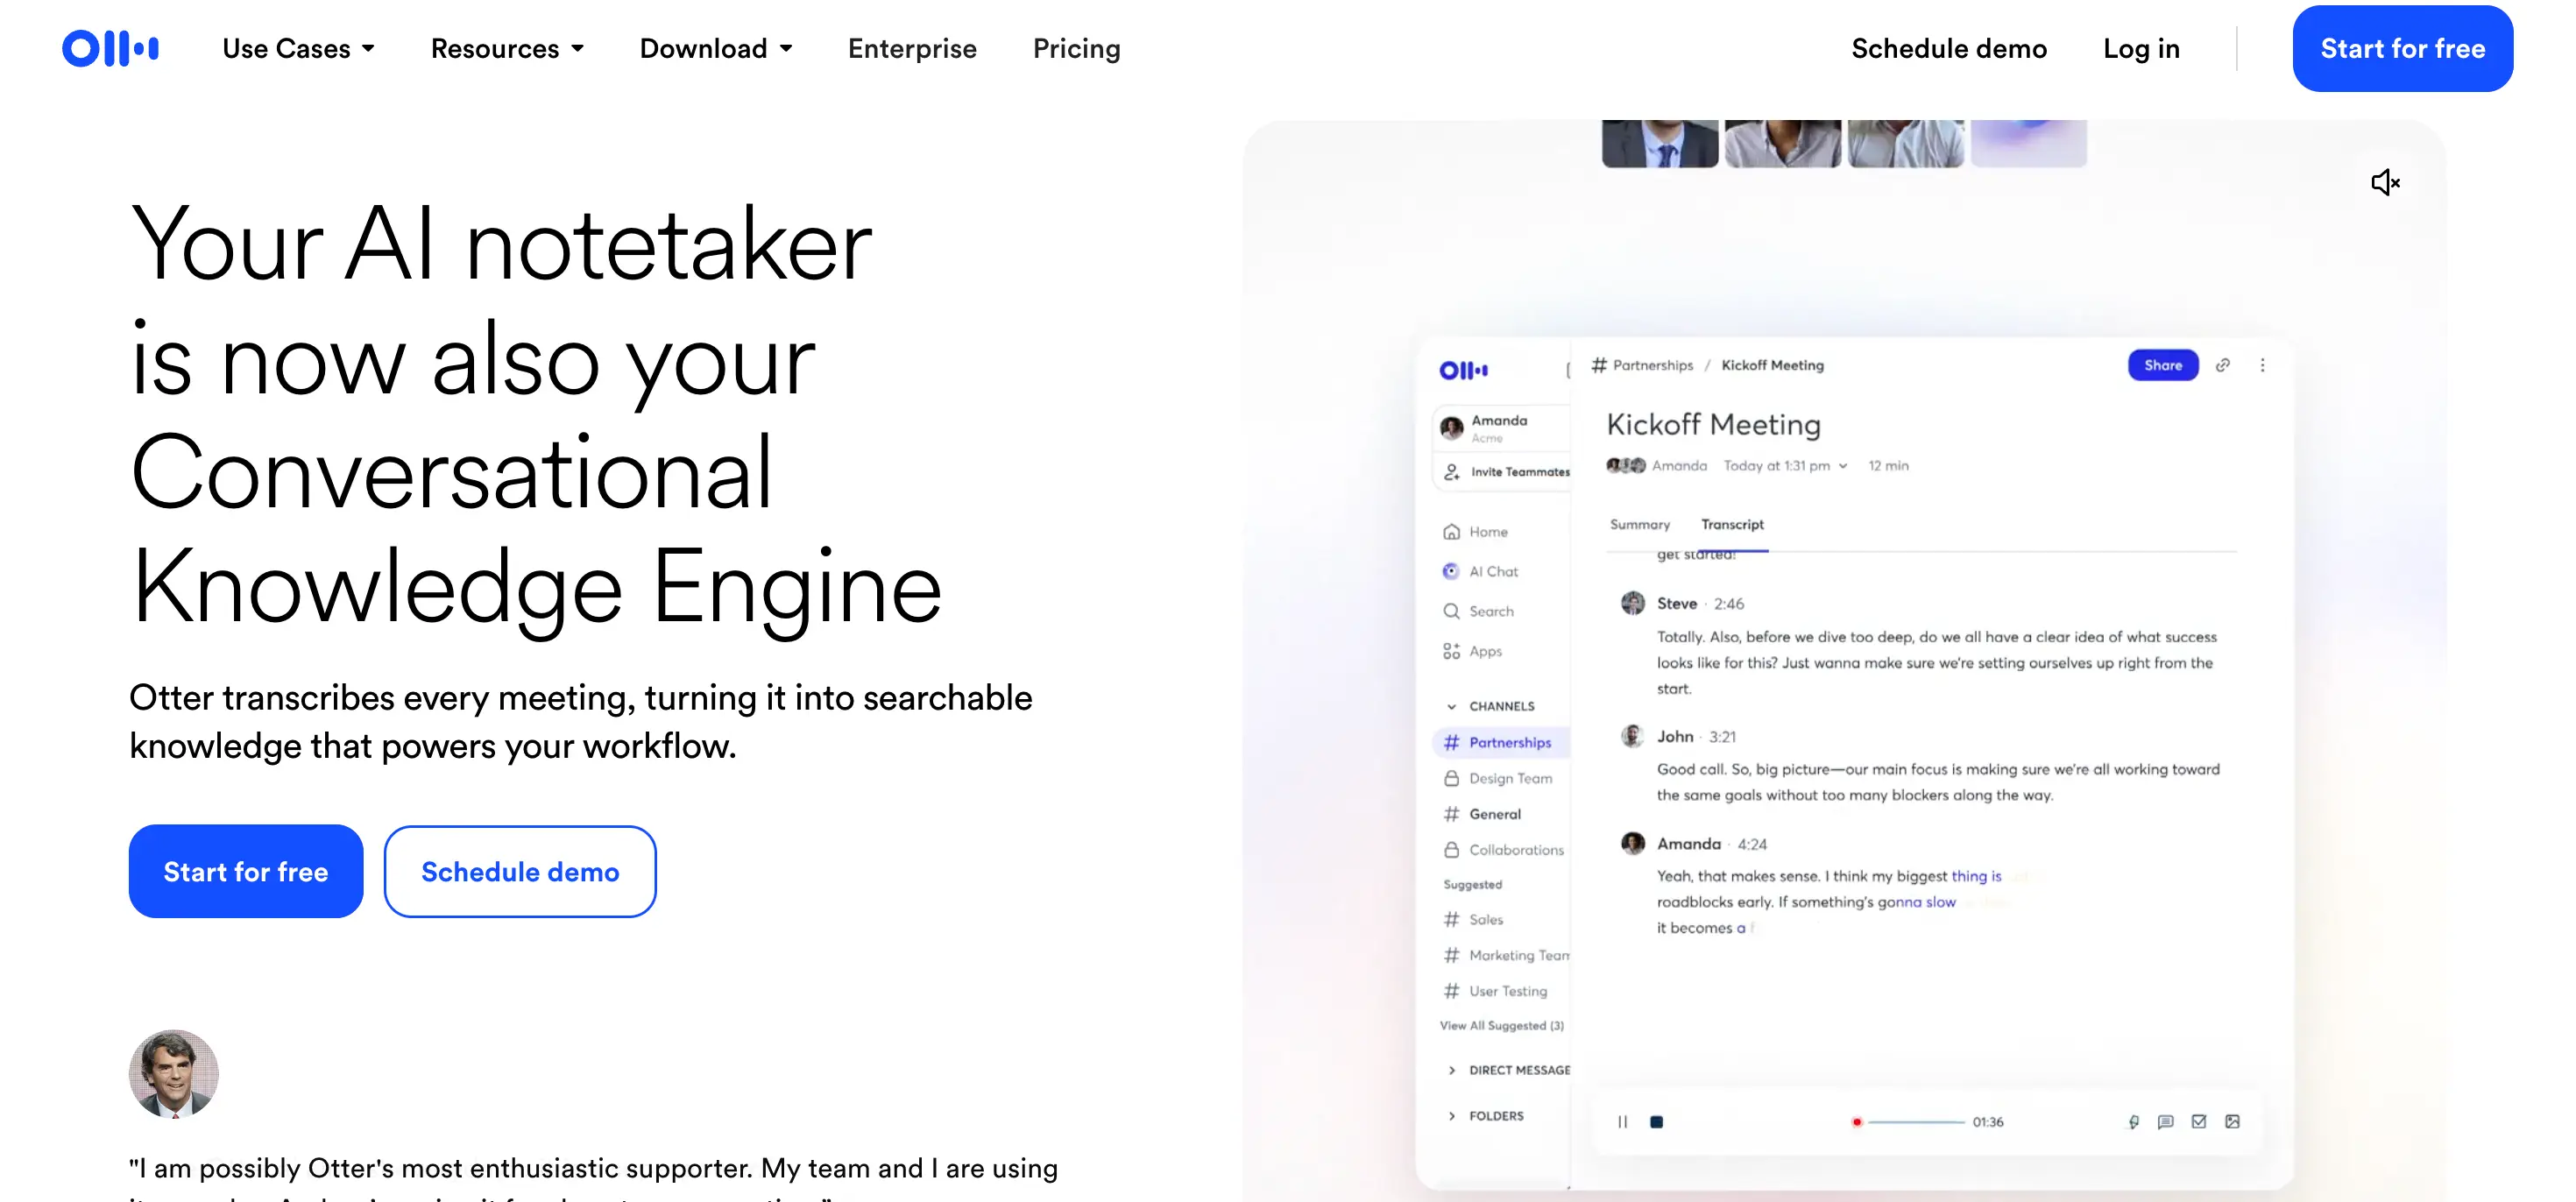Click the Design Team lock icon
Image resolution: width=2576 pixels, height=1202 pixels.
[1451, 778]
